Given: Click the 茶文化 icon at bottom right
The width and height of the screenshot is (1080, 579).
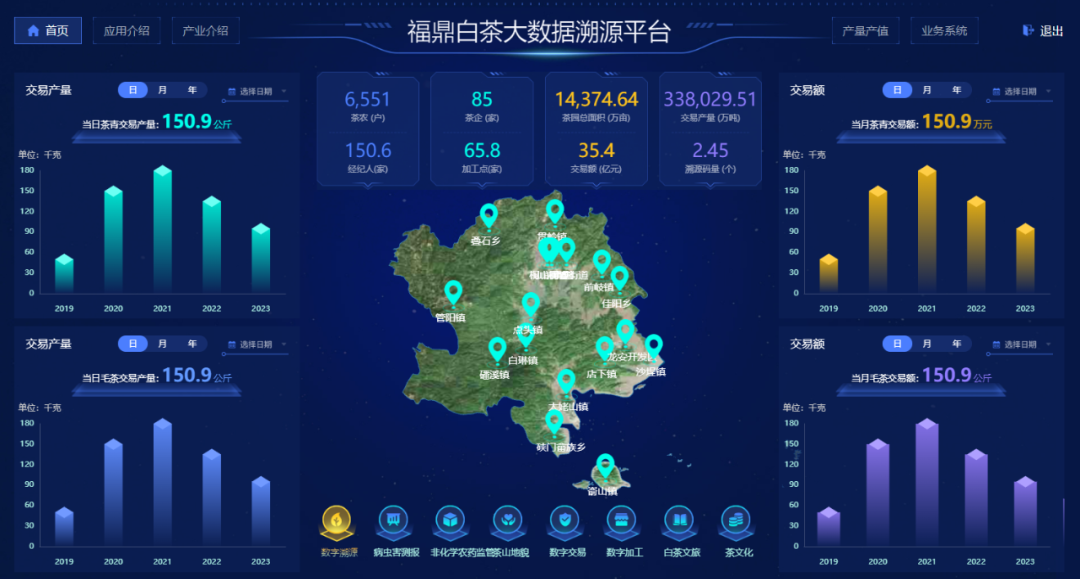Looking at the screenshot, I should [x=735, y=522].
